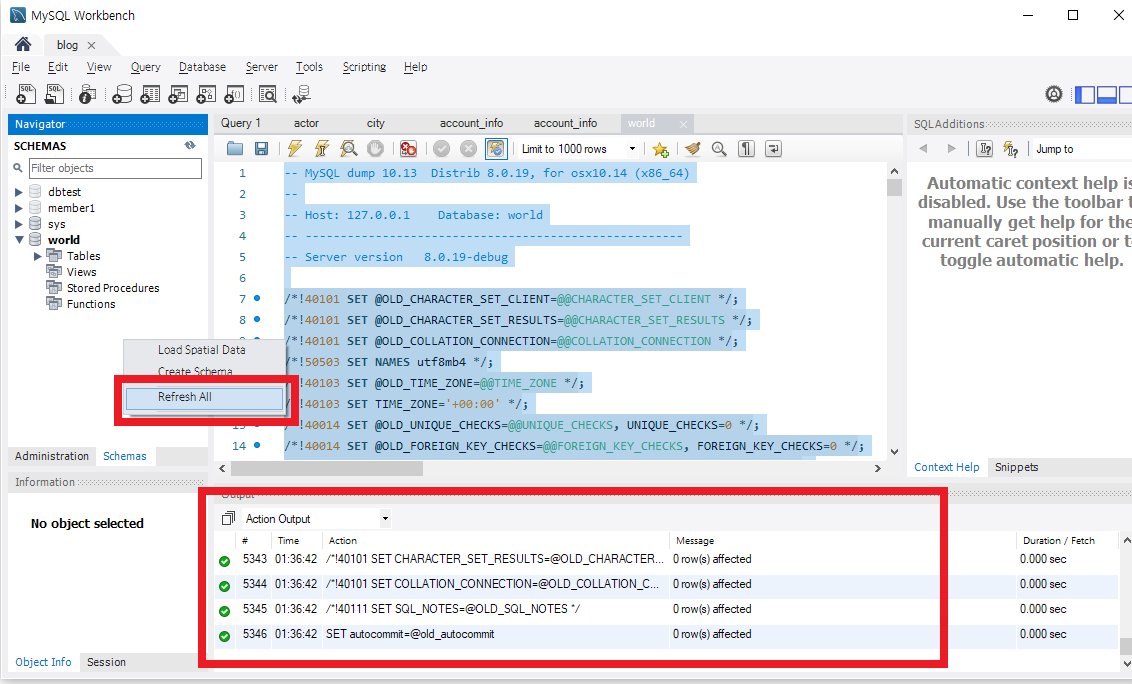Execute all statements with lightning icon
The image size is (1132, 684).
point(295,149)
